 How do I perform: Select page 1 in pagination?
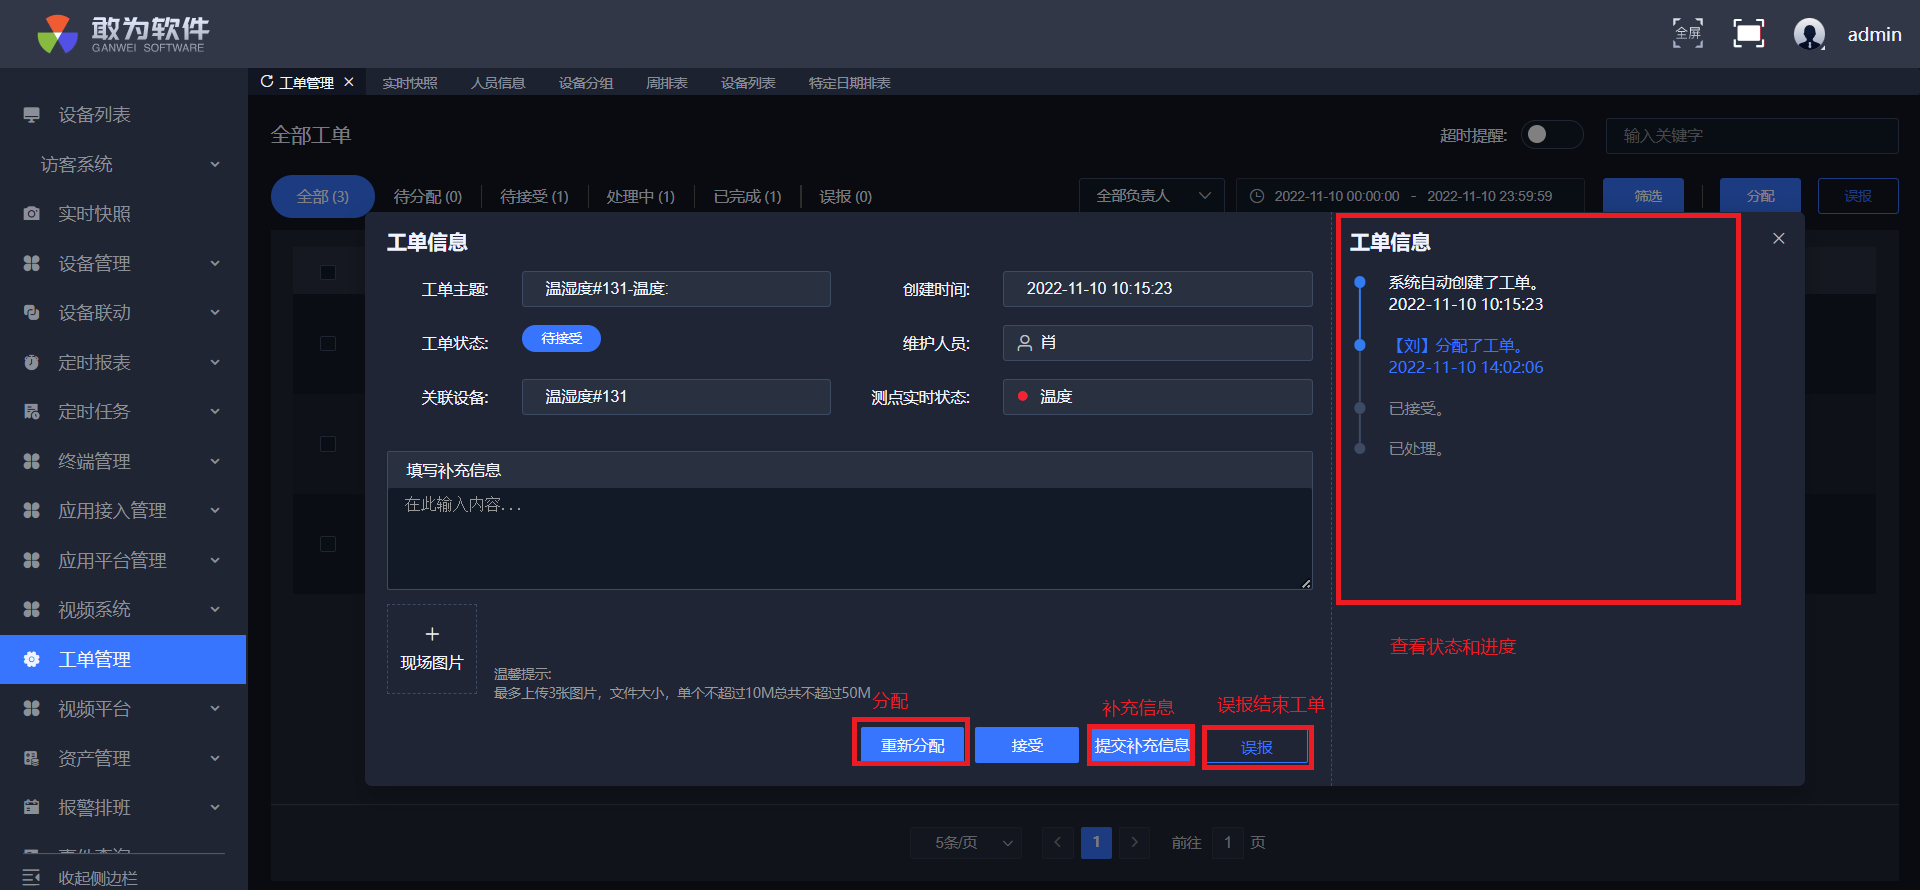tap(1096, 843)
